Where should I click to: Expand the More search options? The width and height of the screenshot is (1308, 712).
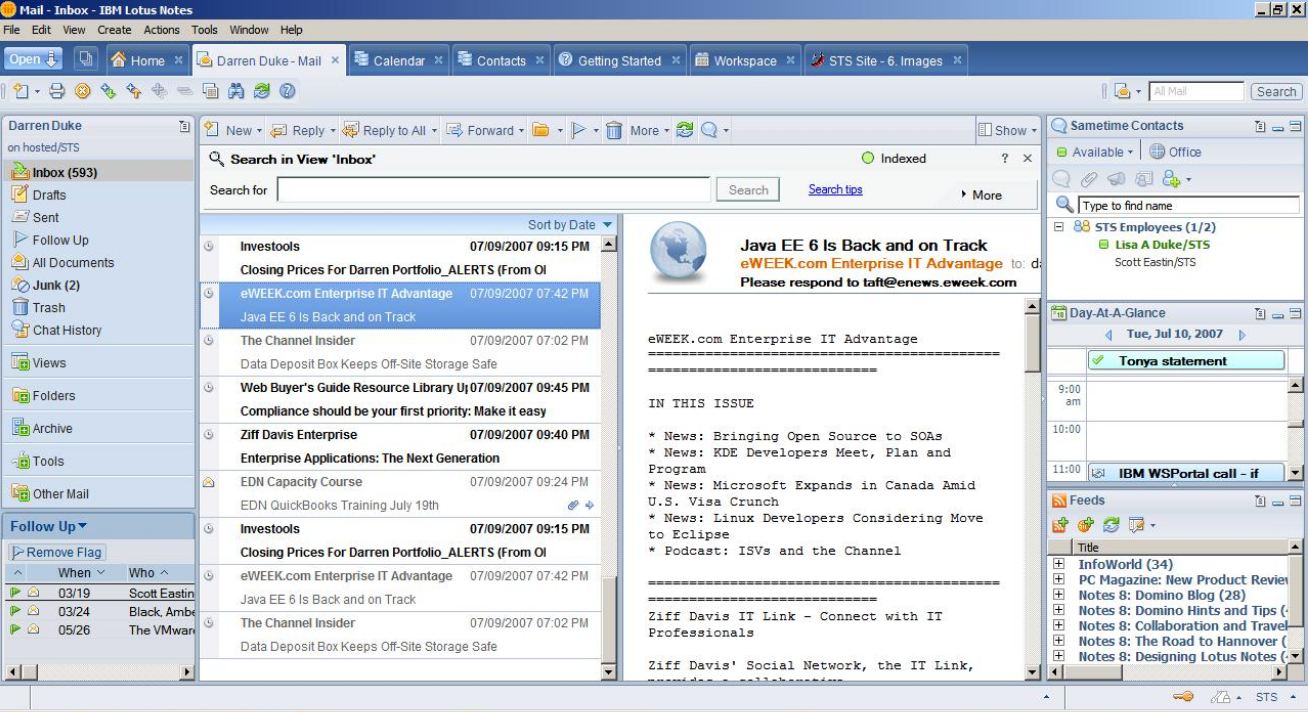981,195
